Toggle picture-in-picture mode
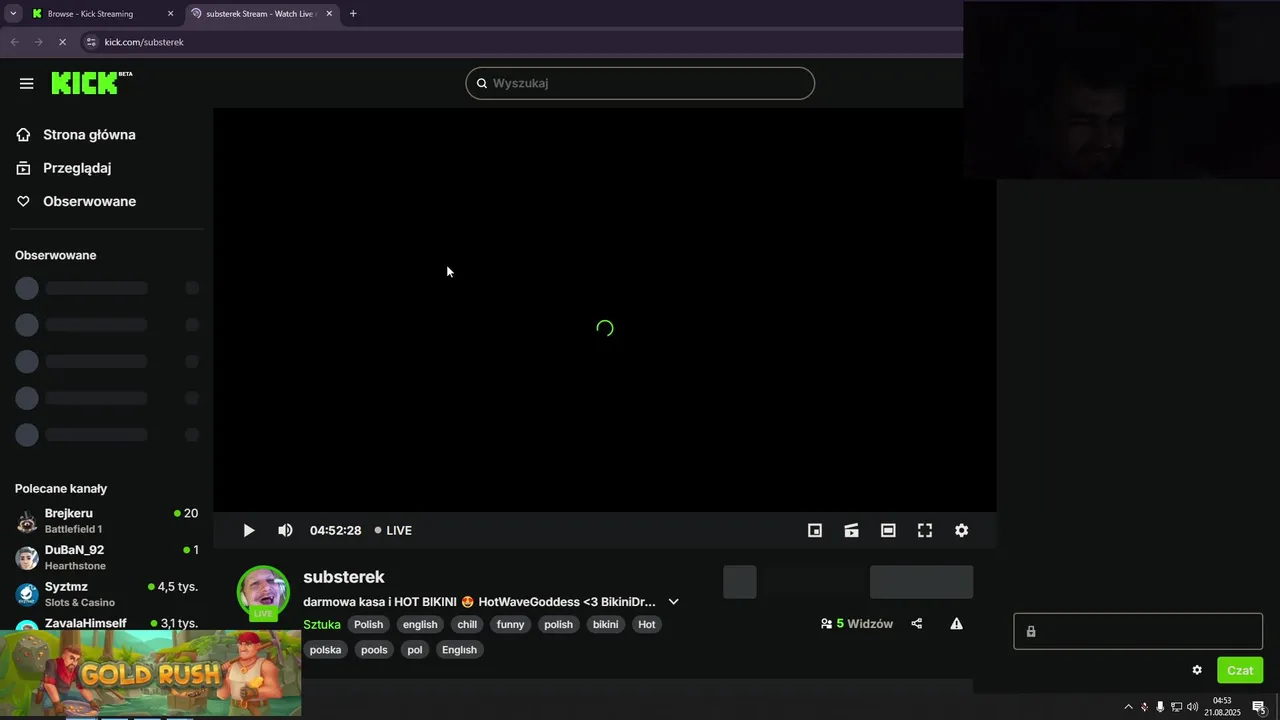Viewport: 1280px width, 720px height. point(815,531)
